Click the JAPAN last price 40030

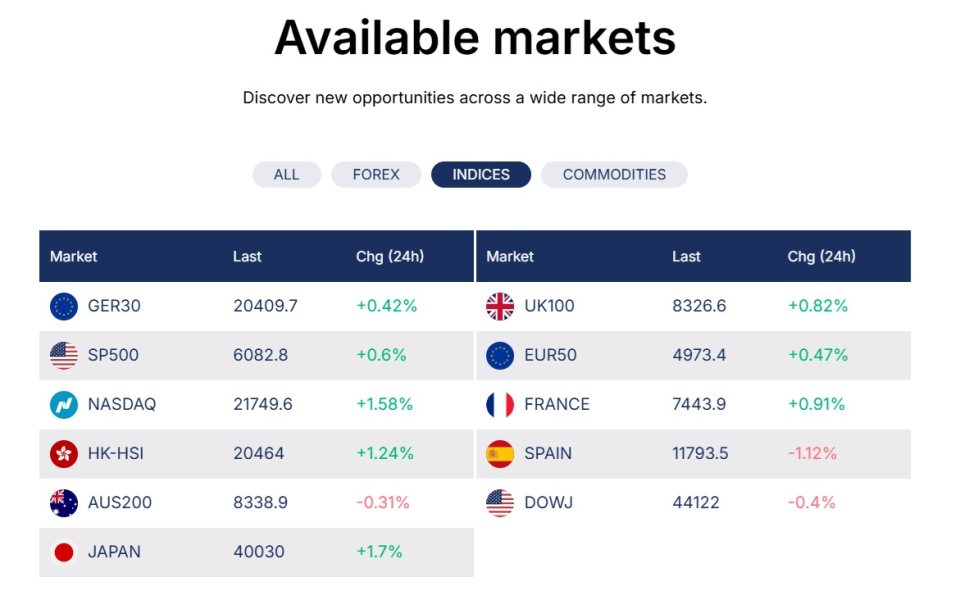(258, 551)
